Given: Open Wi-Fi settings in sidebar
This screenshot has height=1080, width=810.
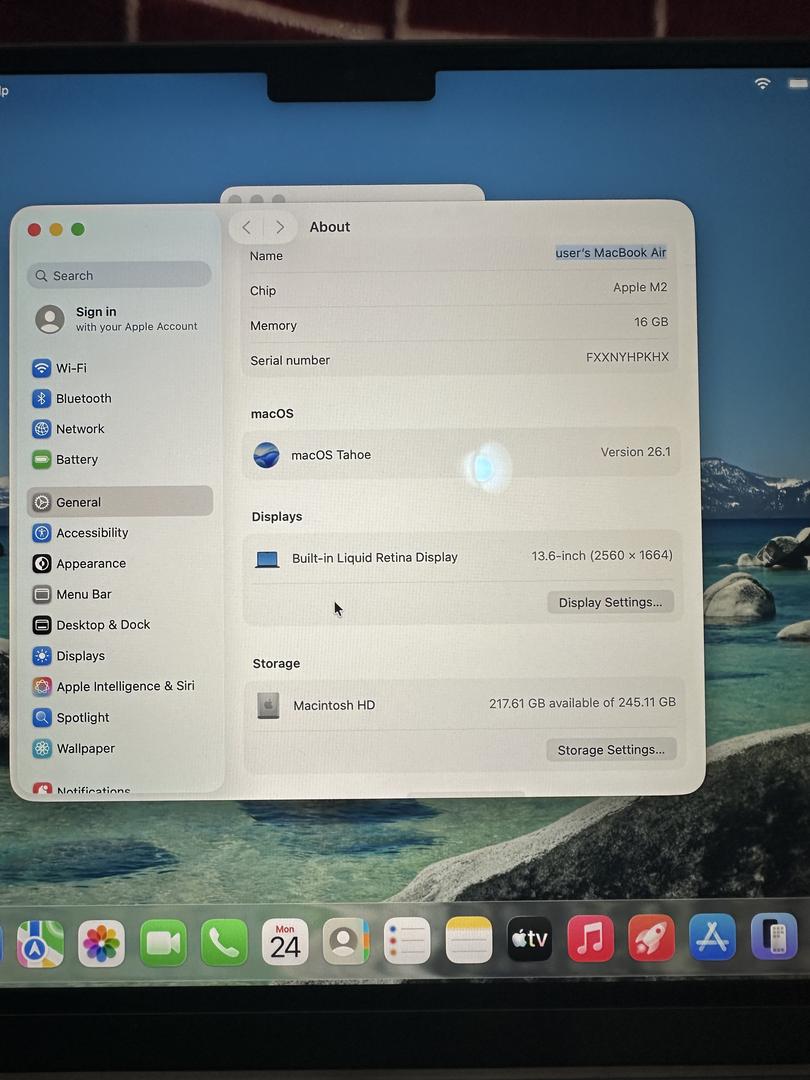Looking at the screenshot, I should pyautogui.click(x=70, y=368).
